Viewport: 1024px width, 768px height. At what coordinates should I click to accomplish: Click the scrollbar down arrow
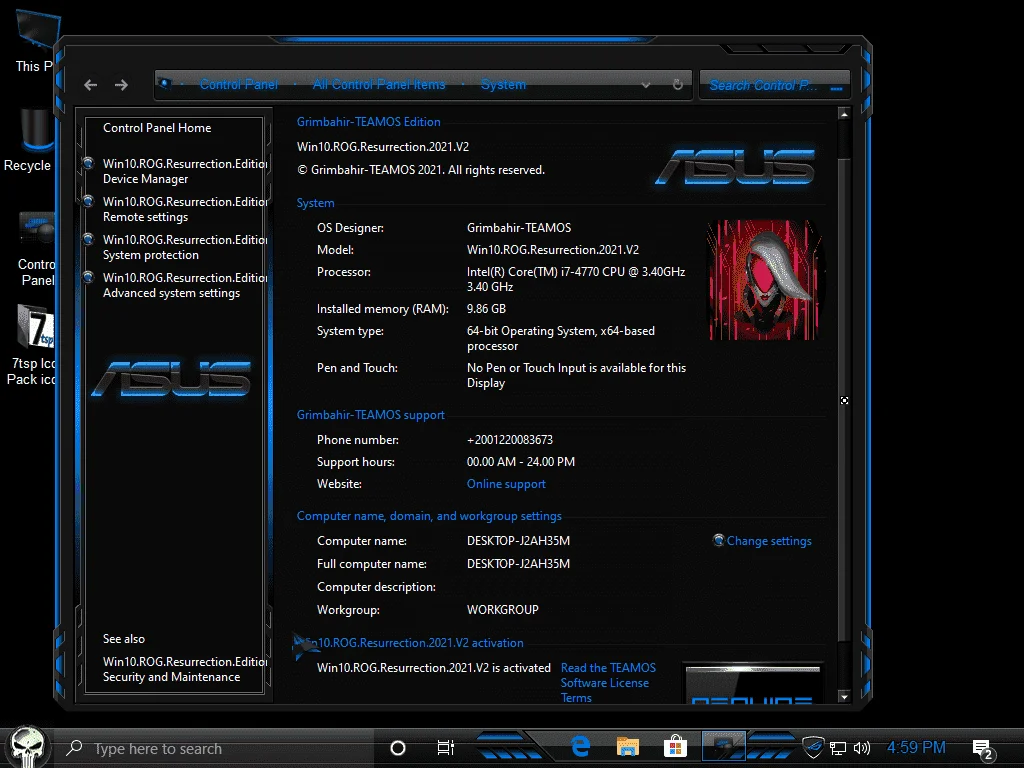(x=844, y=697)
